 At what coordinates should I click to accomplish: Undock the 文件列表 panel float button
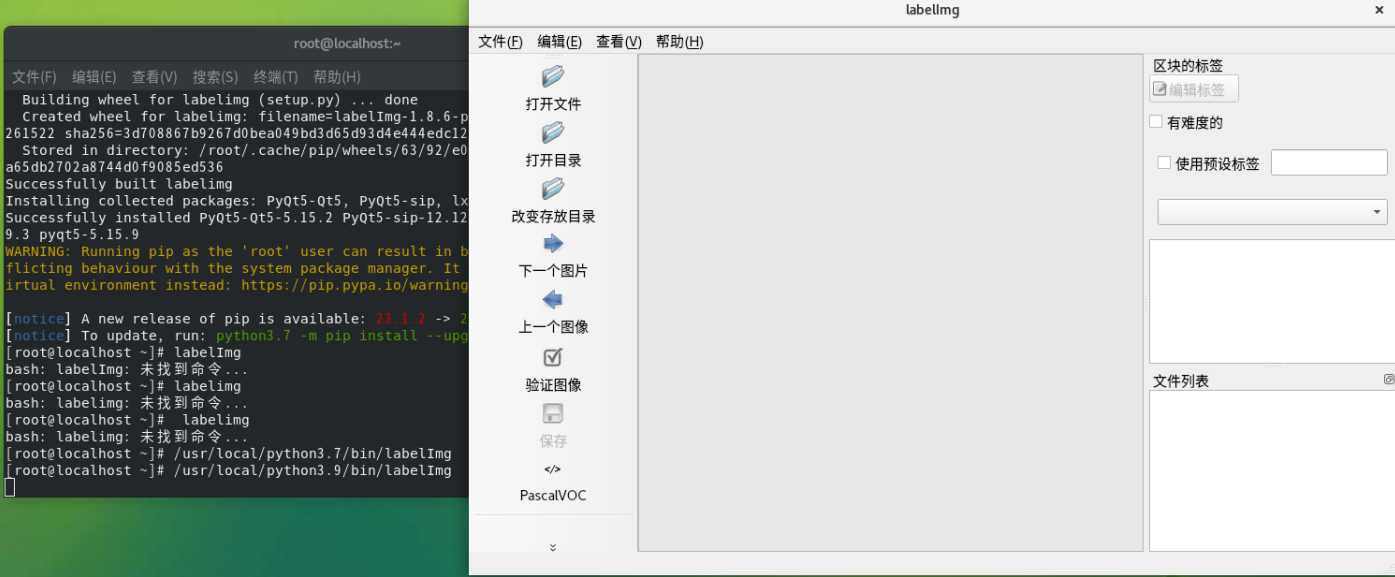point(1389,380)
